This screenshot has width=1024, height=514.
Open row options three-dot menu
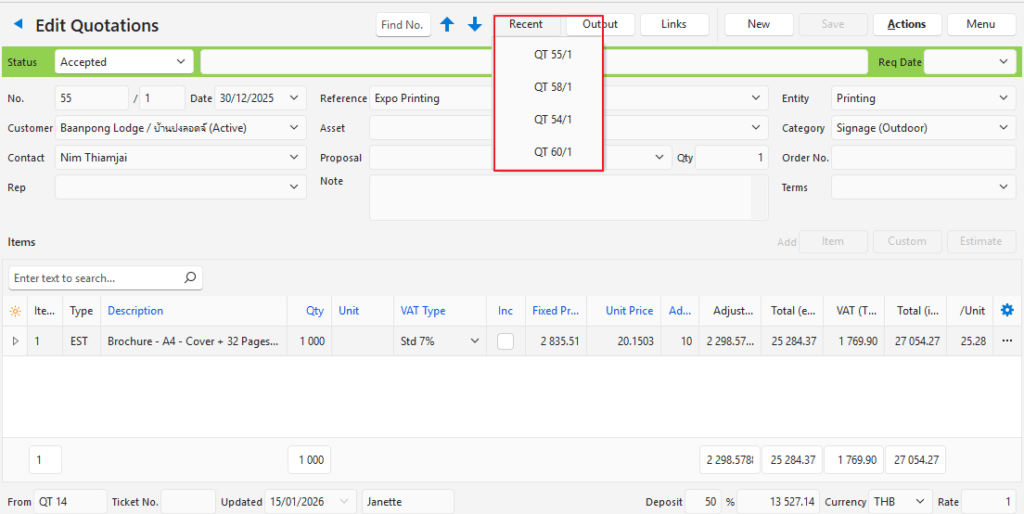tap(1007, 341)
